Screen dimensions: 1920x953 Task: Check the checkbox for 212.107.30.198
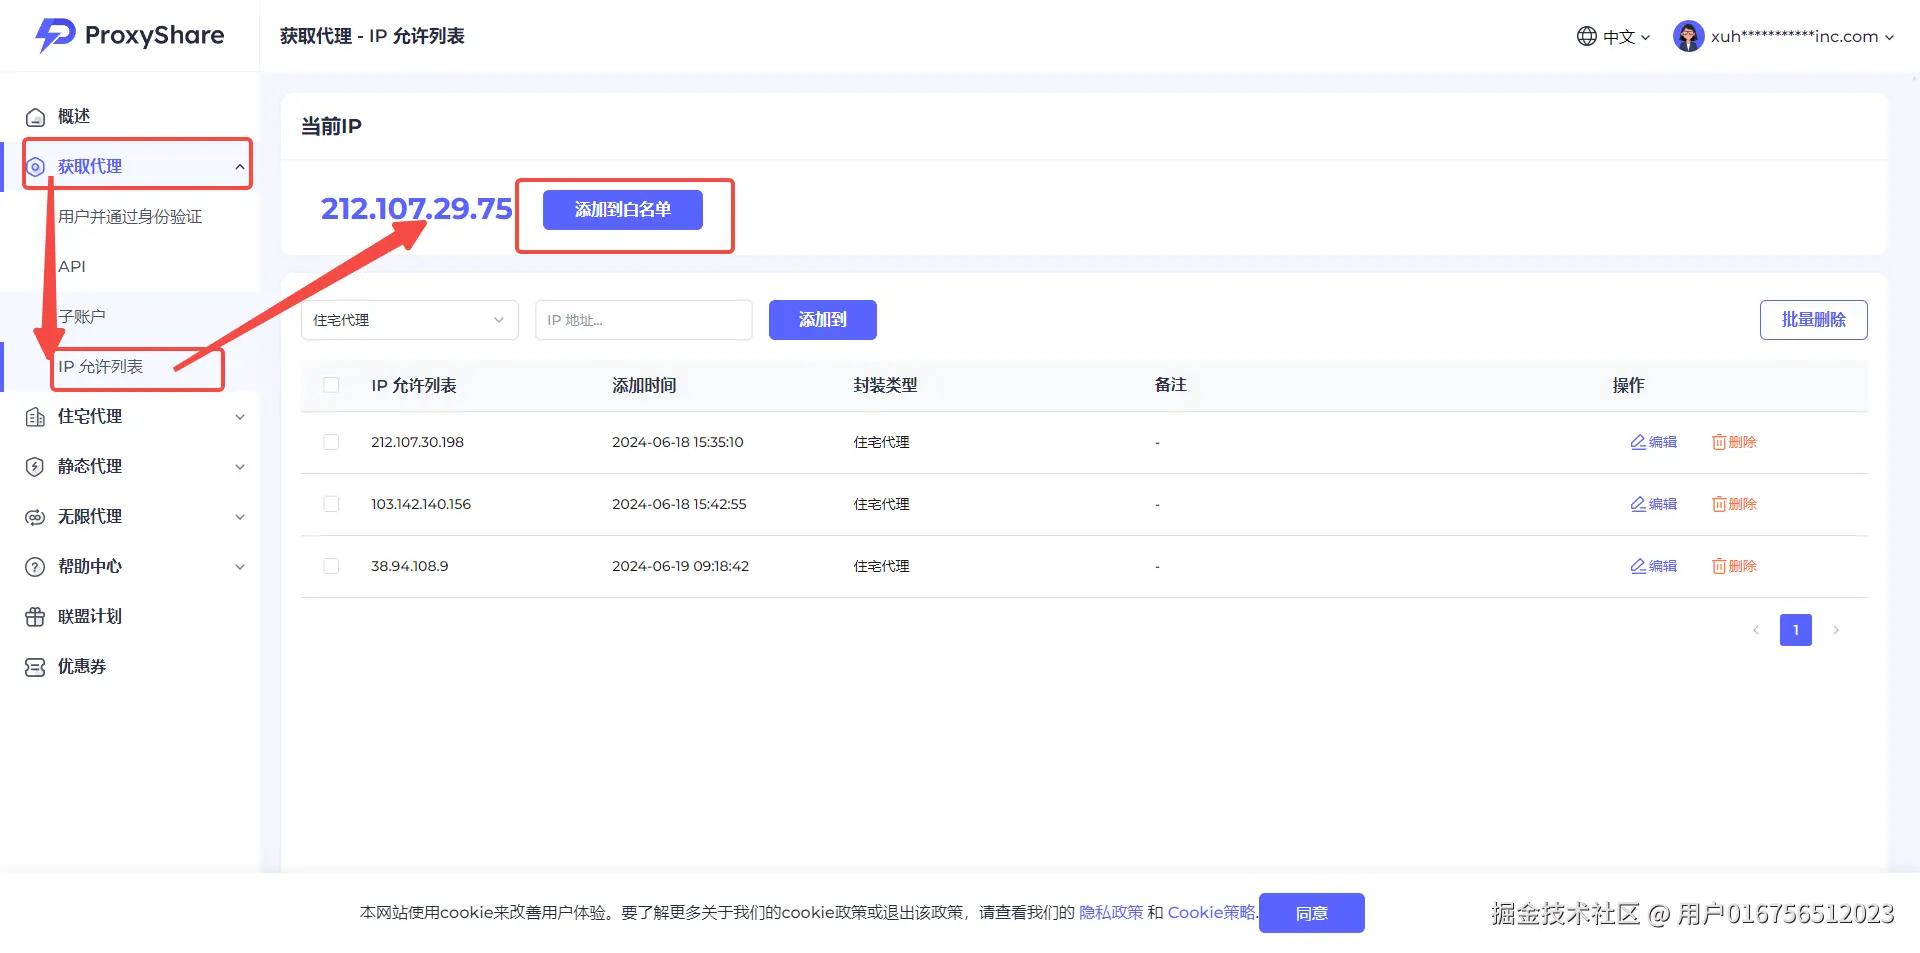click(x=331, y=442)
